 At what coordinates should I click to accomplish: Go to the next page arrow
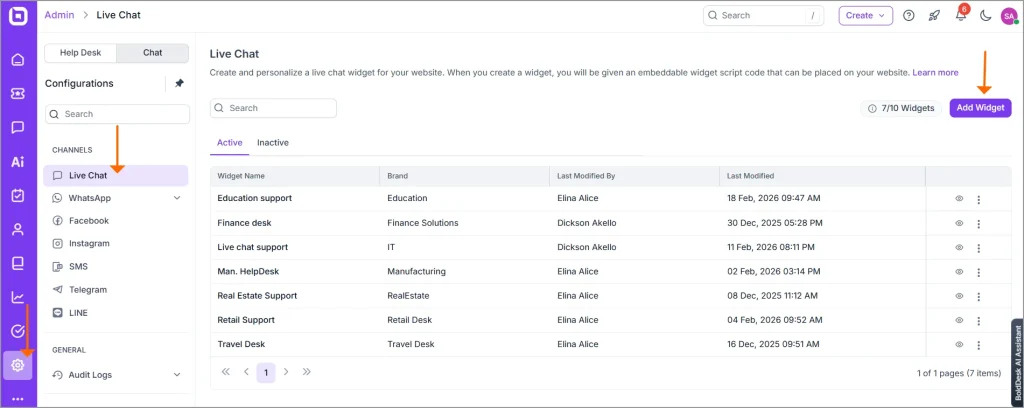[x=286, y=372]
